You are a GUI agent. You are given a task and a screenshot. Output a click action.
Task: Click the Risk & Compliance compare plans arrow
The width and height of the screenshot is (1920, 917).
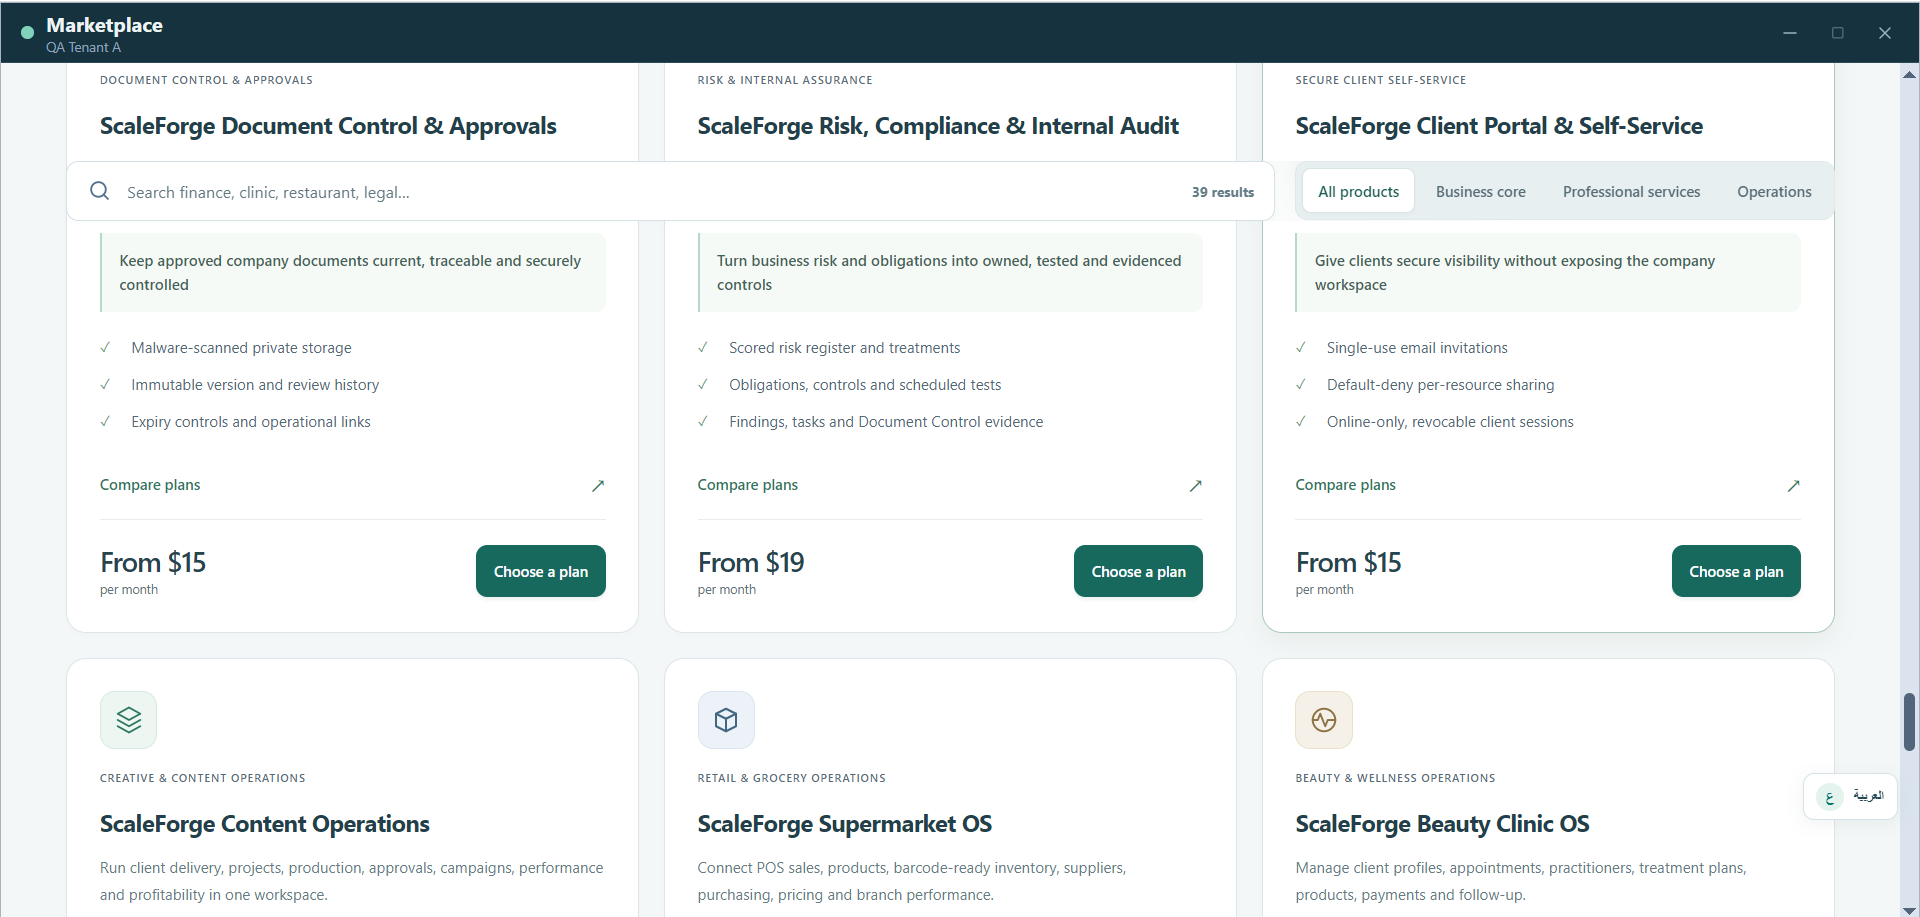tap(1195, 486)
